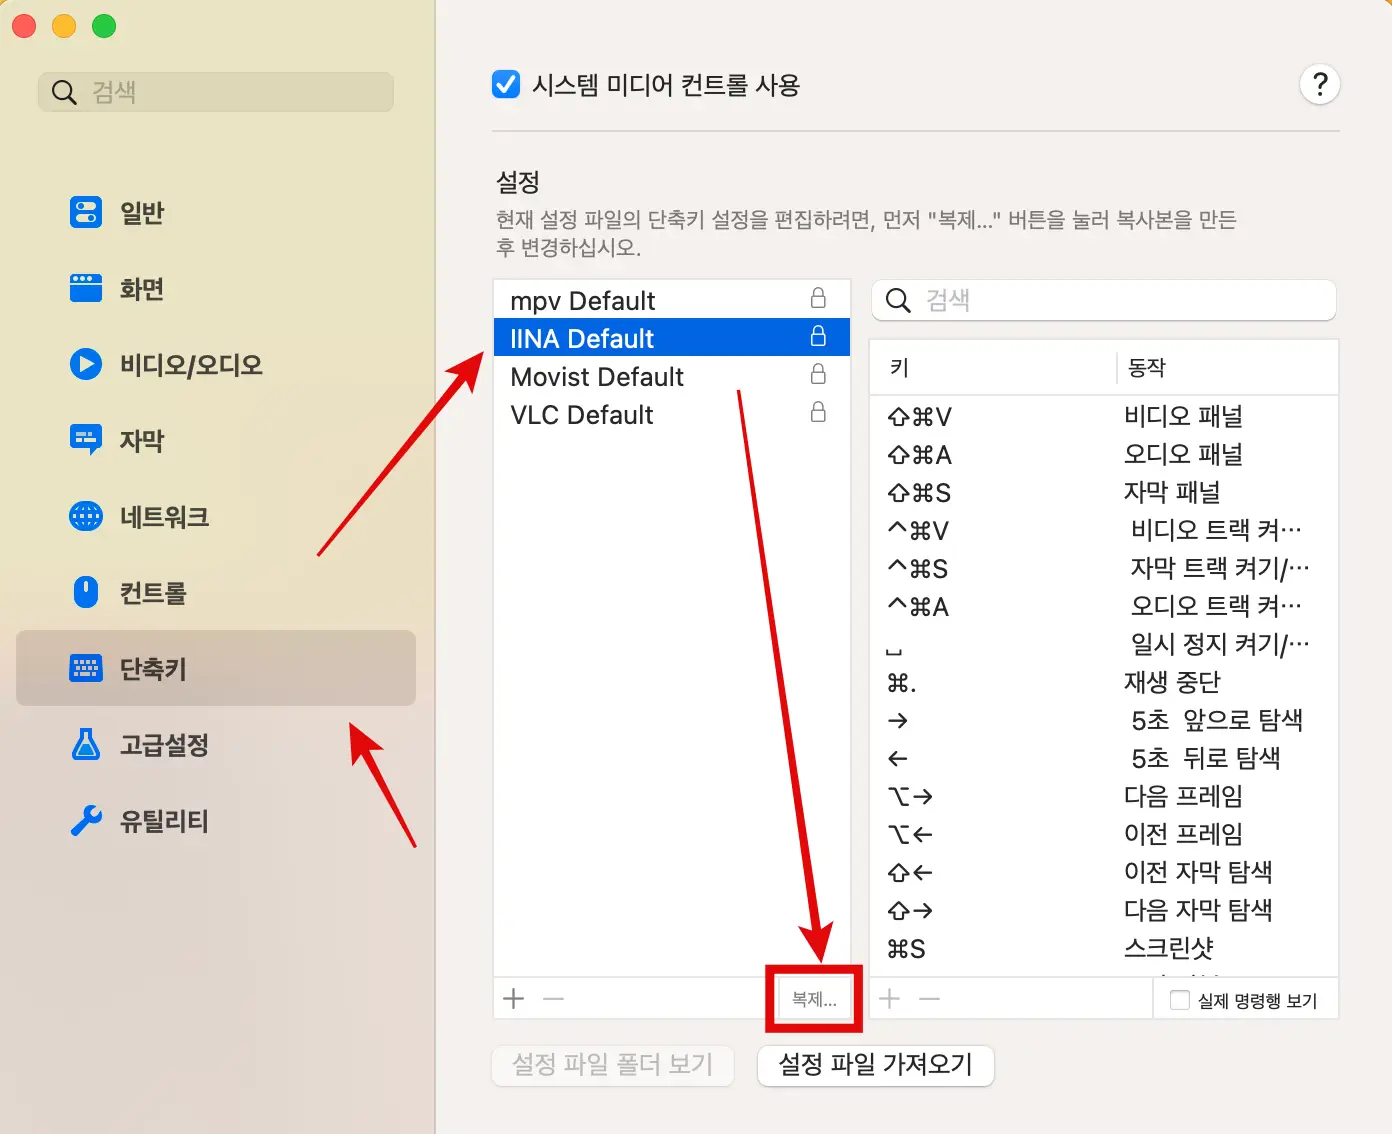
Task: Open 고급설정 preferences
Action: (x=167, y=745)
